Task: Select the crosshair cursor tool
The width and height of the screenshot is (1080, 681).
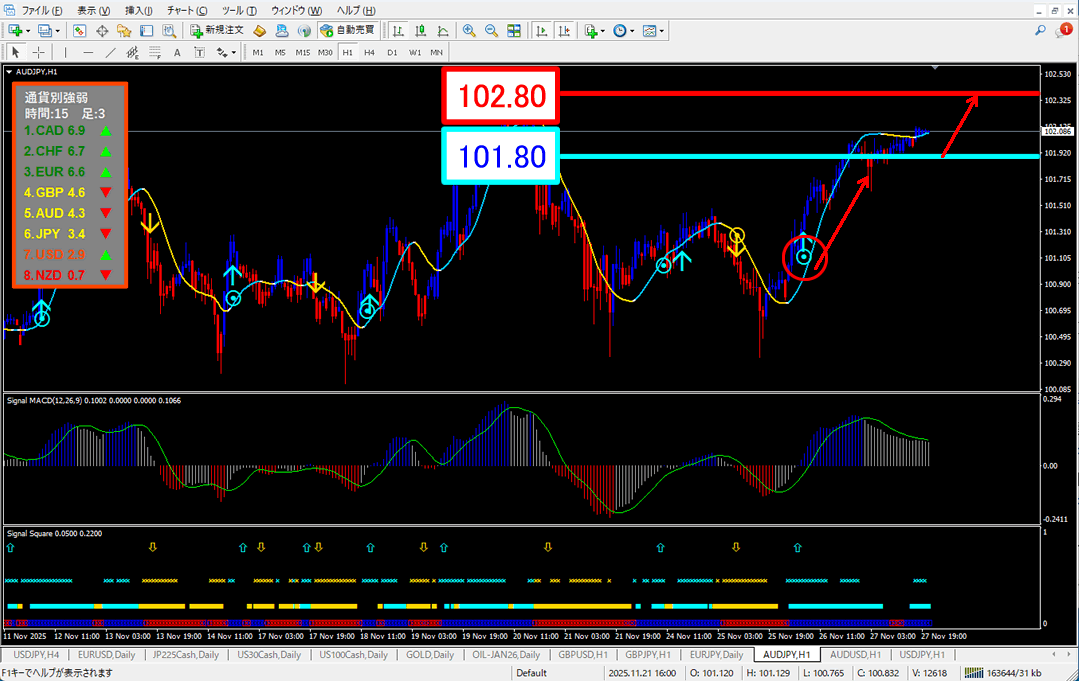Action: pyautogui.click(x=39, y=52)
